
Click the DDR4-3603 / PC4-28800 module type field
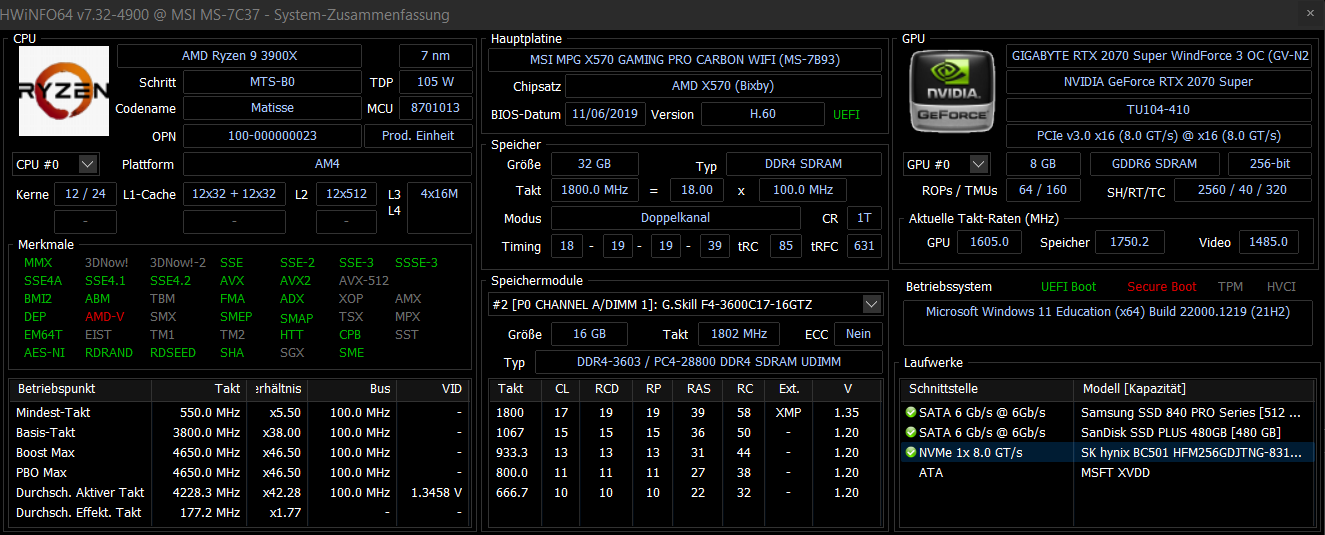708,362
